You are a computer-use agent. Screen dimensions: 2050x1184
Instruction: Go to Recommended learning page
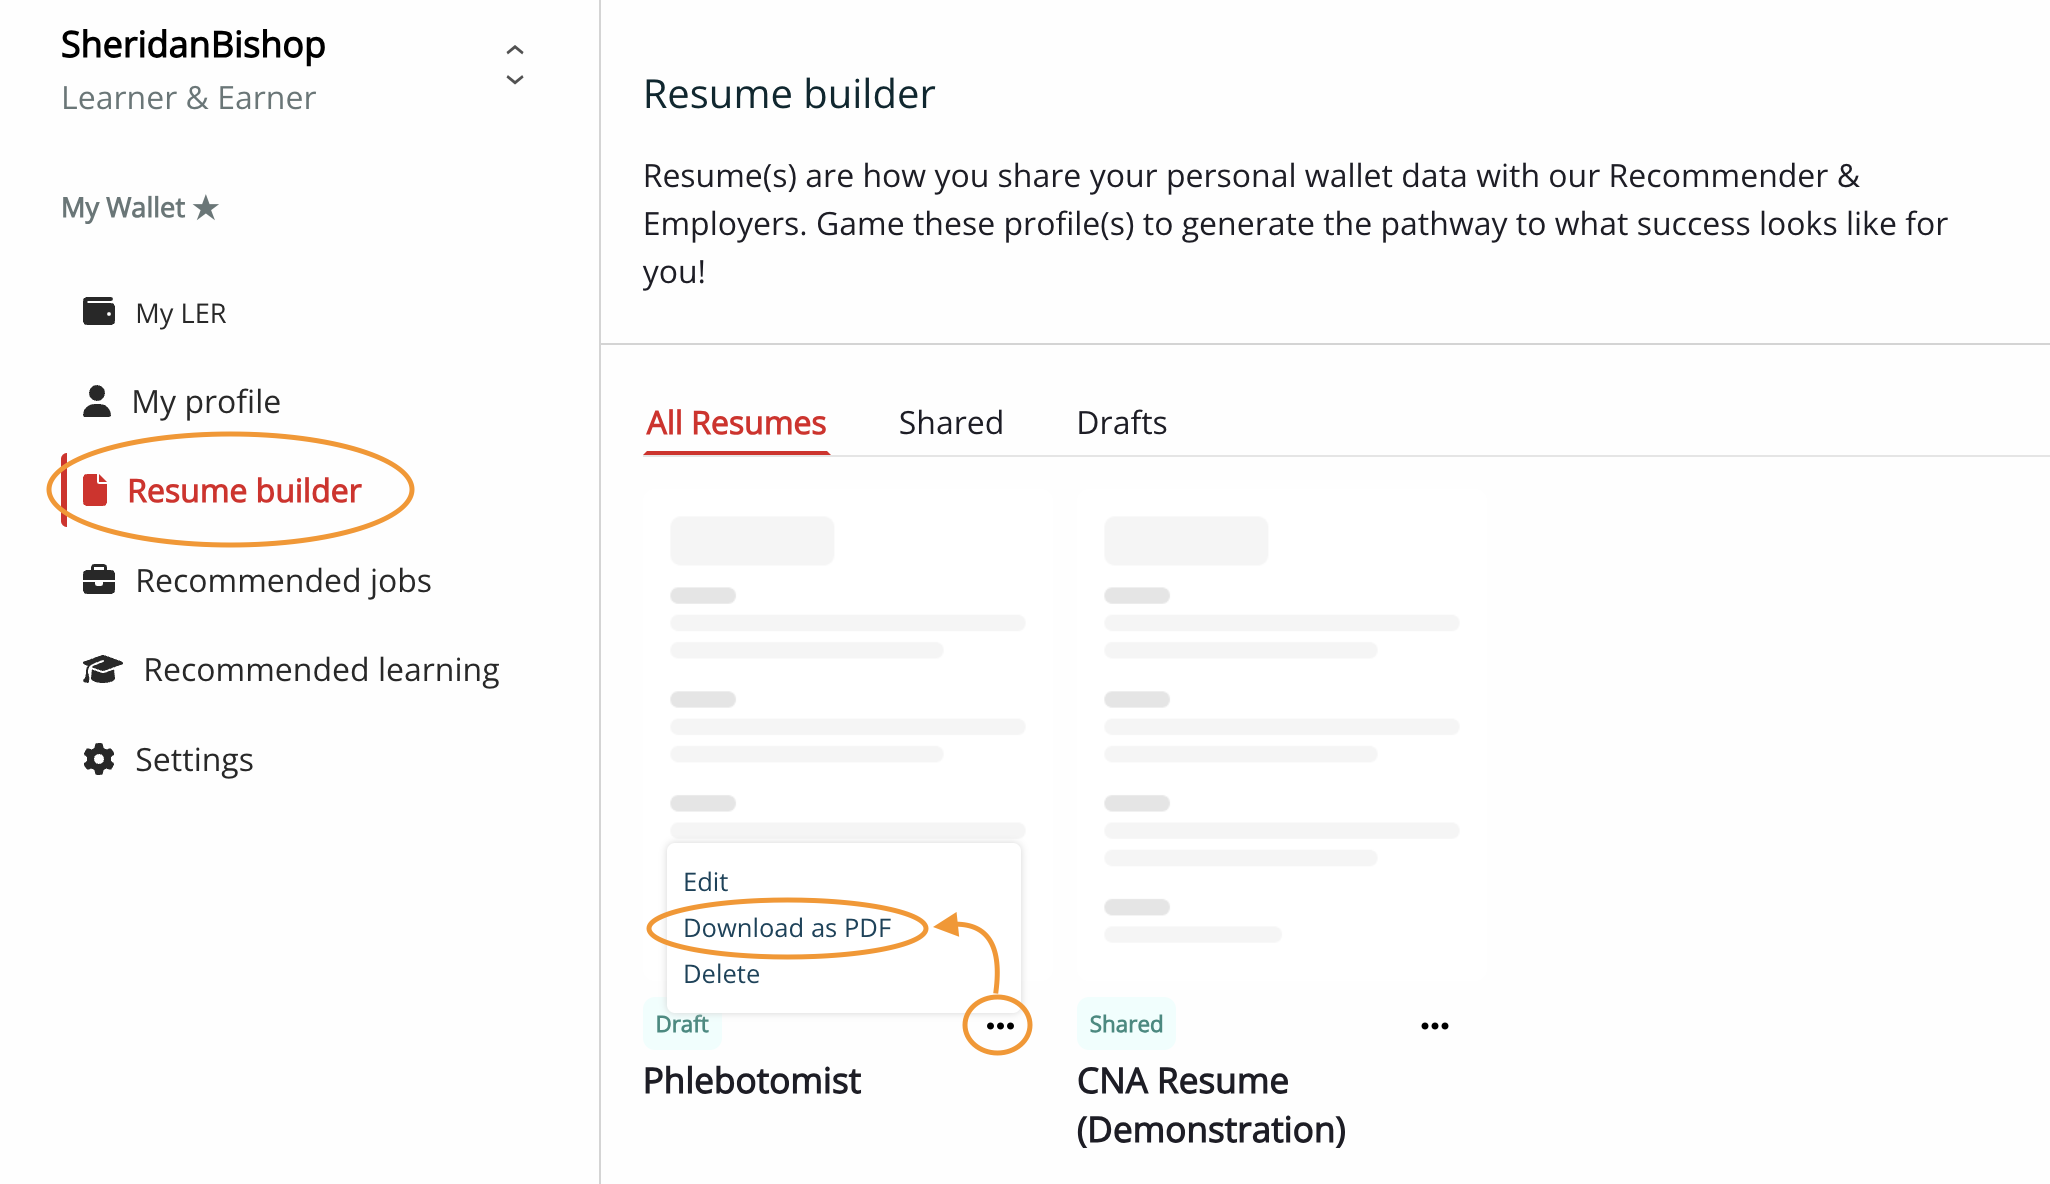321,670
